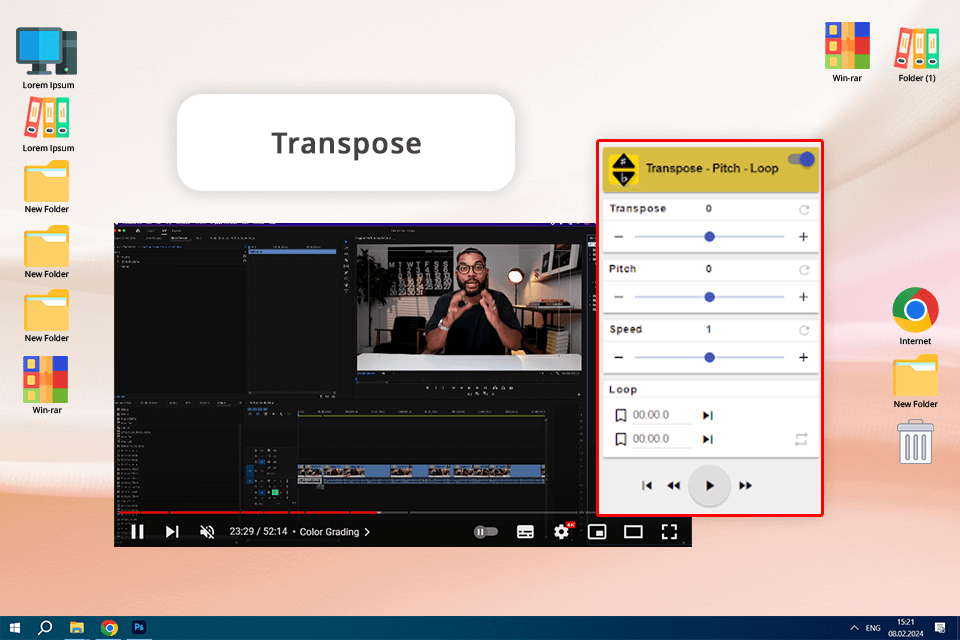Enable miniplayer mode
Viewport: 960px width, 640px height.
click(x=597, y=532)
